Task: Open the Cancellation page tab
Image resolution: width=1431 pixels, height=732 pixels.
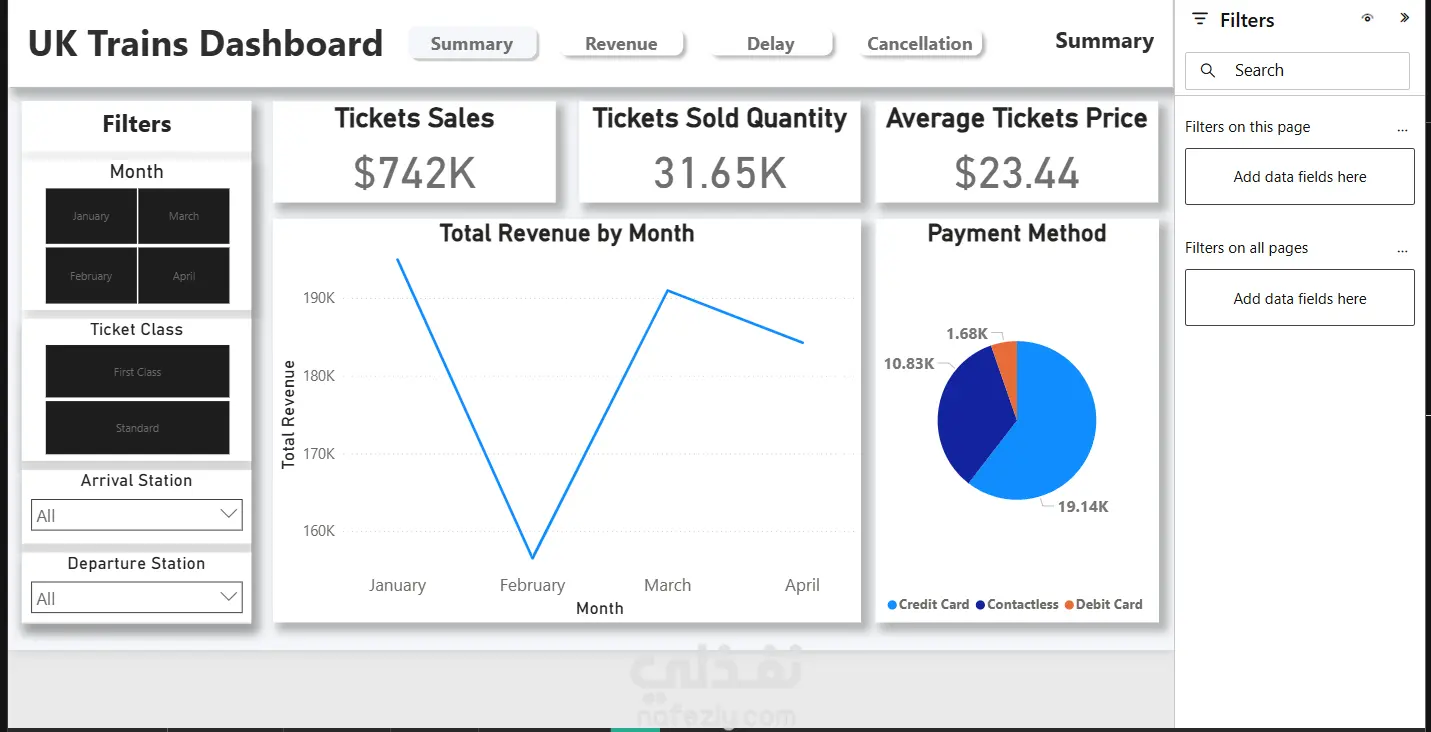Action: coord(919,44)
